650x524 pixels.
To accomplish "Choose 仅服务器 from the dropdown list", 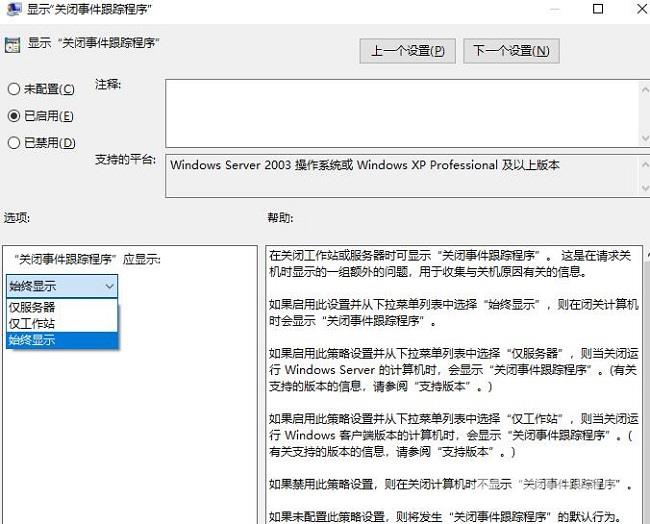I will pos(62,307).
